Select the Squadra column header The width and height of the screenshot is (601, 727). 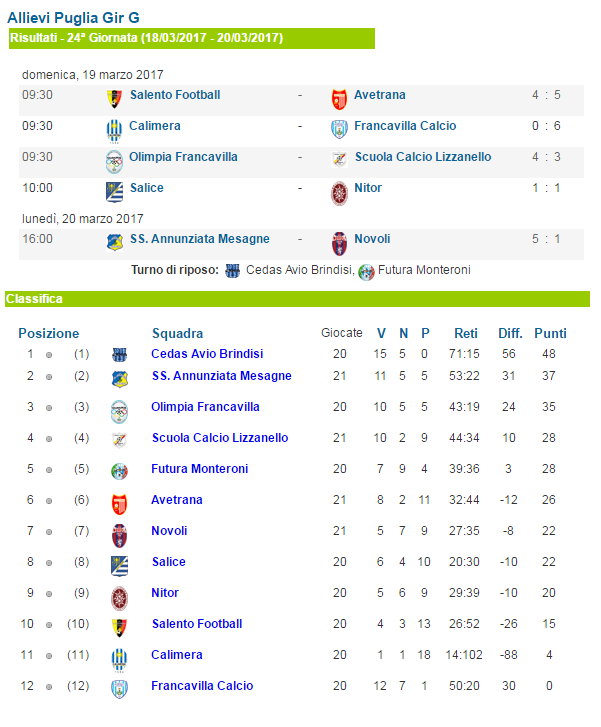178,333
